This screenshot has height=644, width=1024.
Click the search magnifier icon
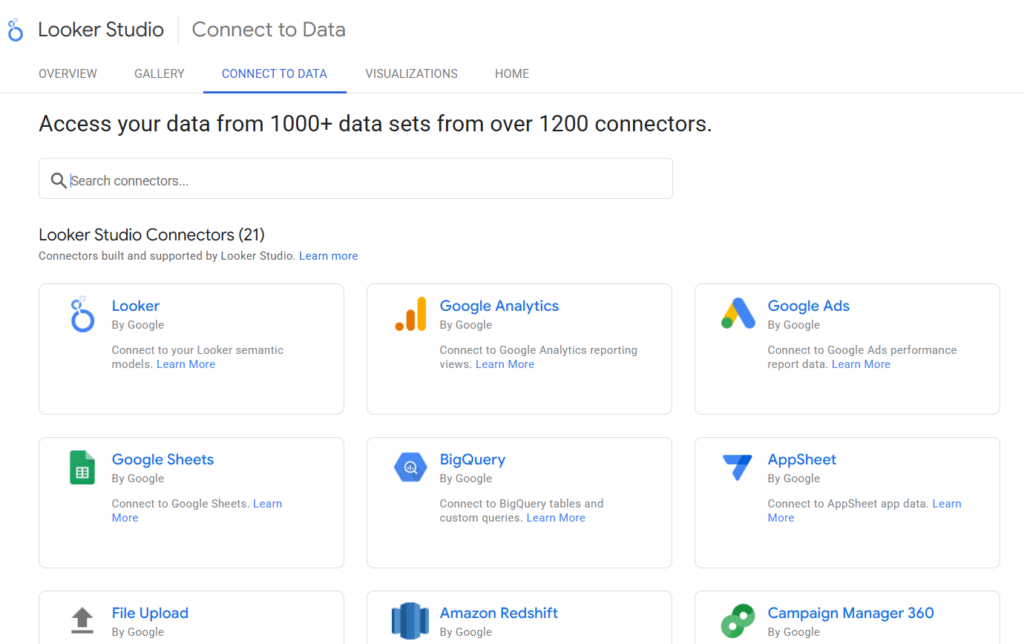58,180
